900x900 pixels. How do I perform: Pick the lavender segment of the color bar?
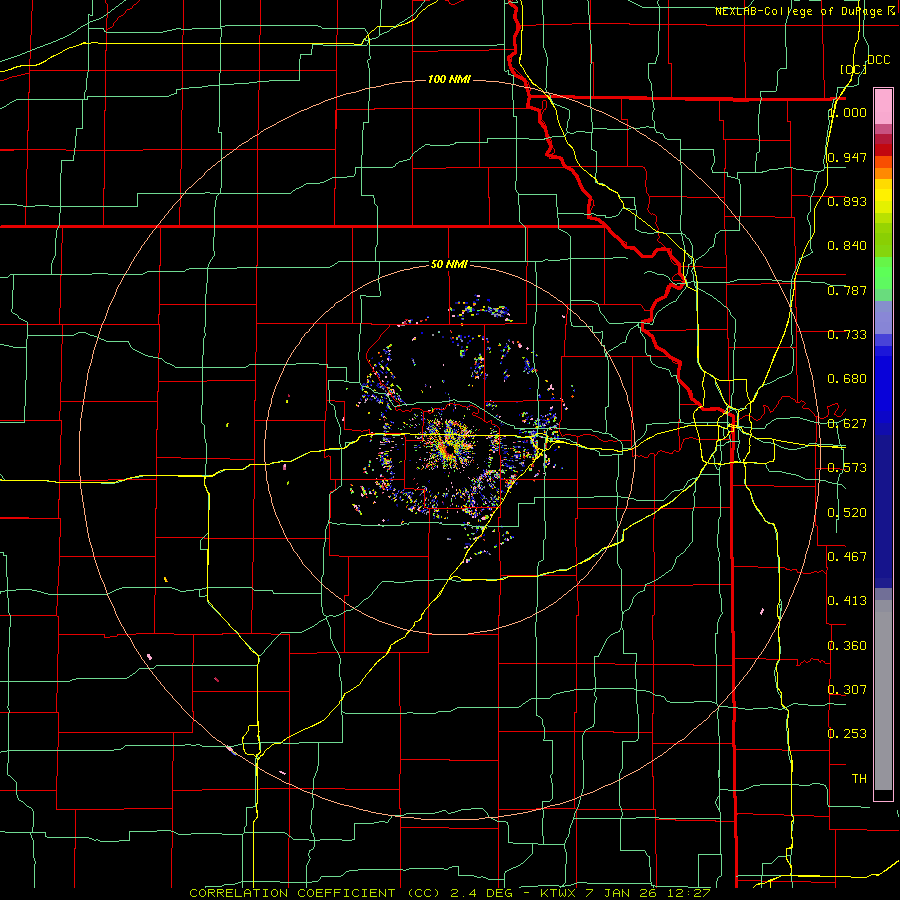click(883, 317)
